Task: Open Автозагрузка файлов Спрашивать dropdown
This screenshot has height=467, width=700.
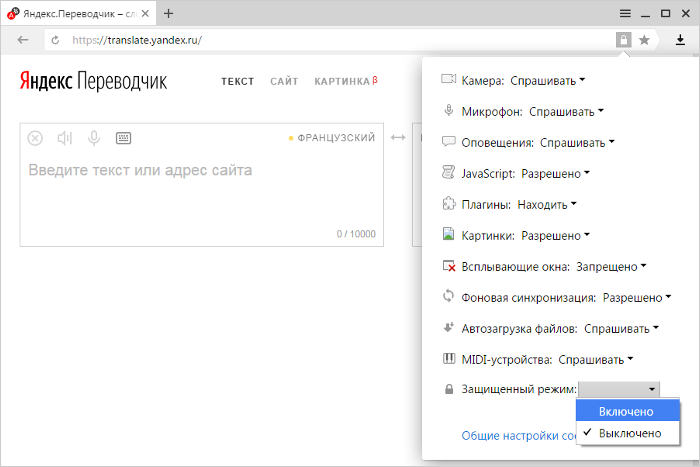Action: pos(621,329)
